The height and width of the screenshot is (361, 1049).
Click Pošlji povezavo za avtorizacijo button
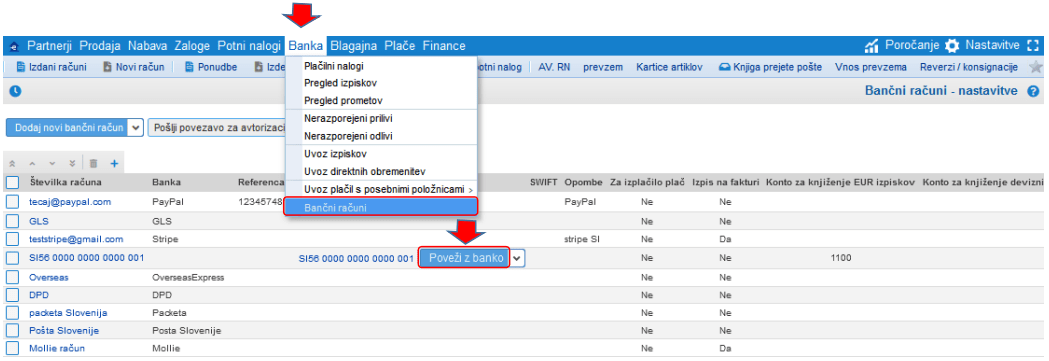(x=217, y=128)
